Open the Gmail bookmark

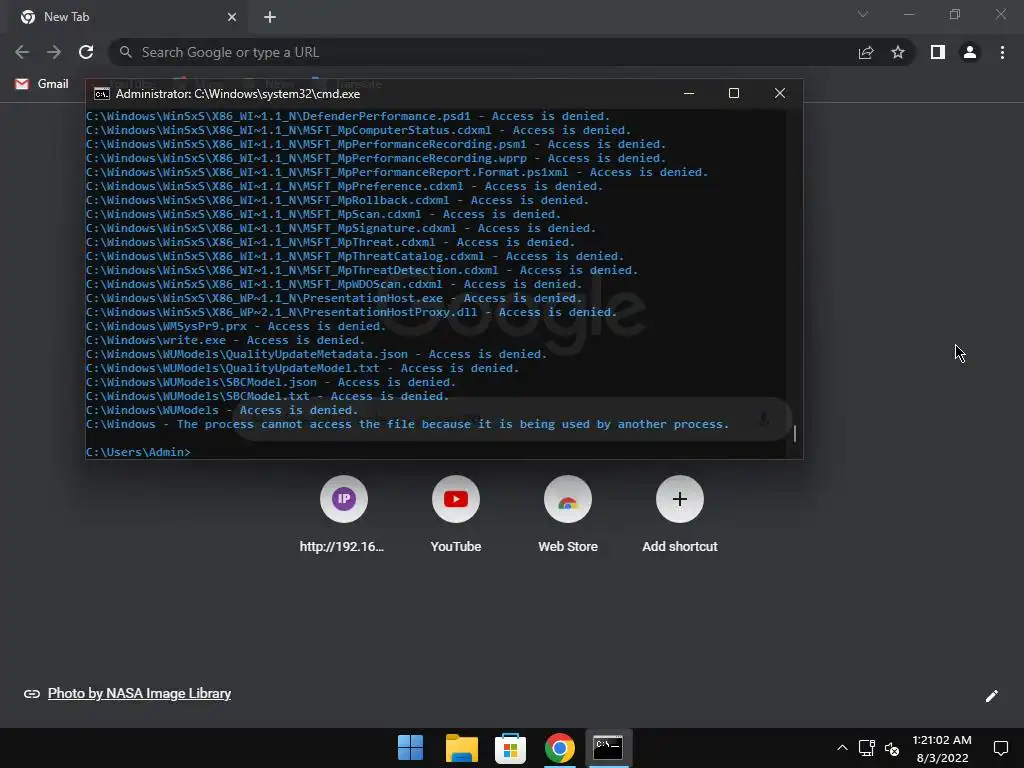pyautogui.click(x=42, y=84)
